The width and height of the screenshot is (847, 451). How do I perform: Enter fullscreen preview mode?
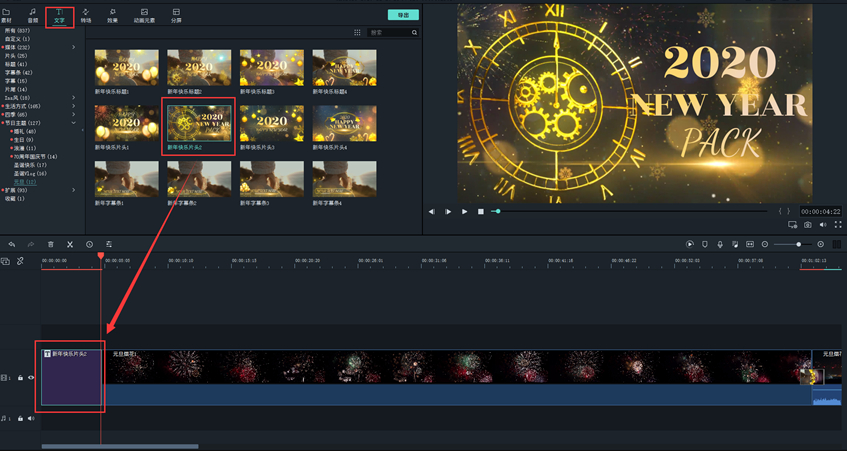click(x=838, y=225)
